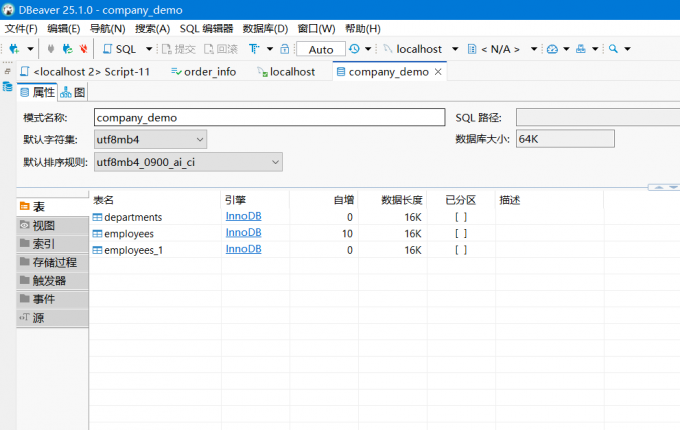The image size is (680, 430).
Task: Expand the localhost active connection dropdown
Action: [455, 48]
